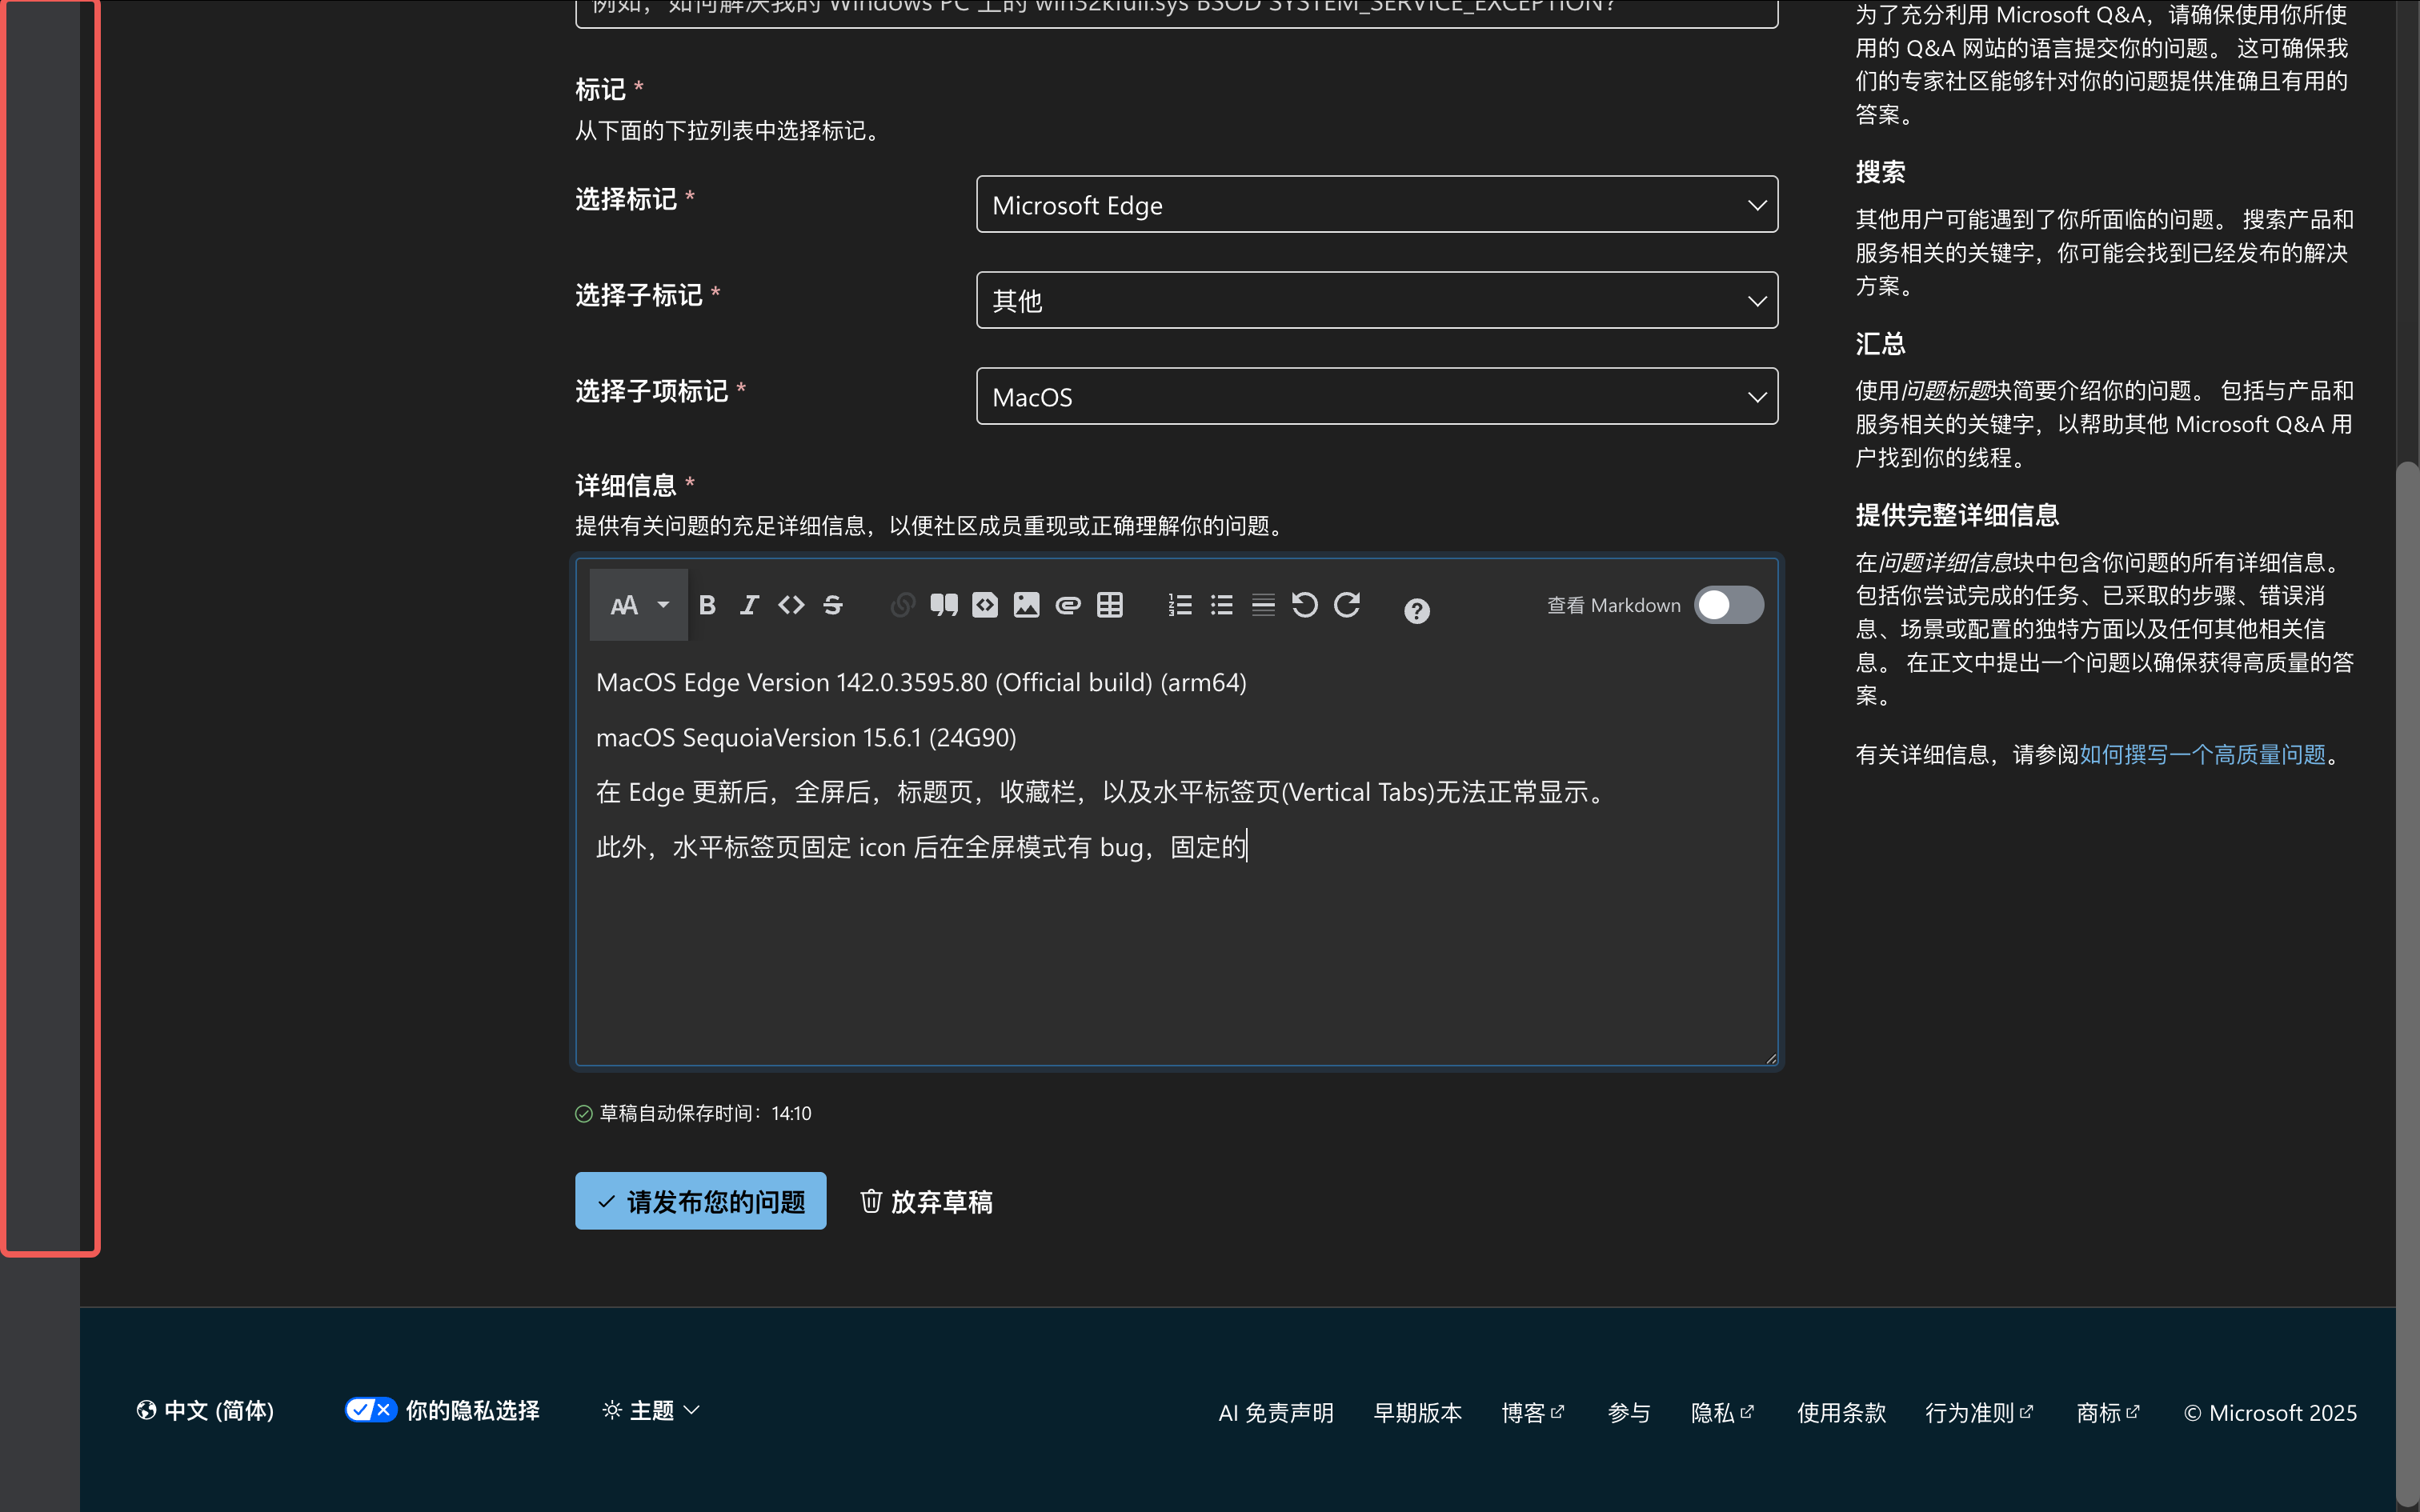
Task: Click the editor resize handle corner
Action: 1771,1058
